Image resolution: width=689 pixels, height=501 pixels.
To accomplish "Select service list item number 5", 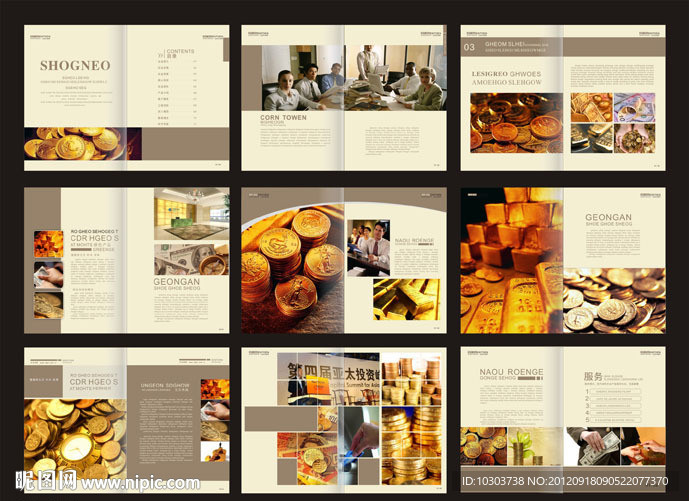I will coord(613,420).
